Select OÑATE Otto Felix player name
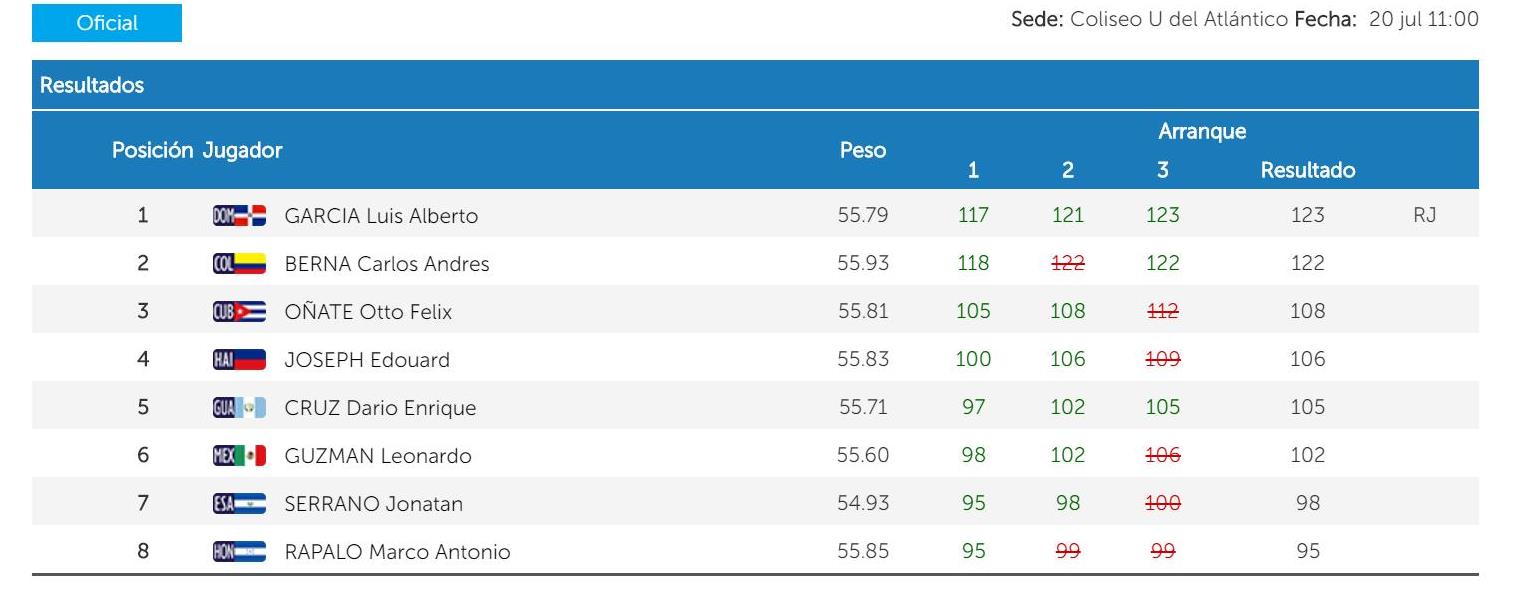 [368, 312]
